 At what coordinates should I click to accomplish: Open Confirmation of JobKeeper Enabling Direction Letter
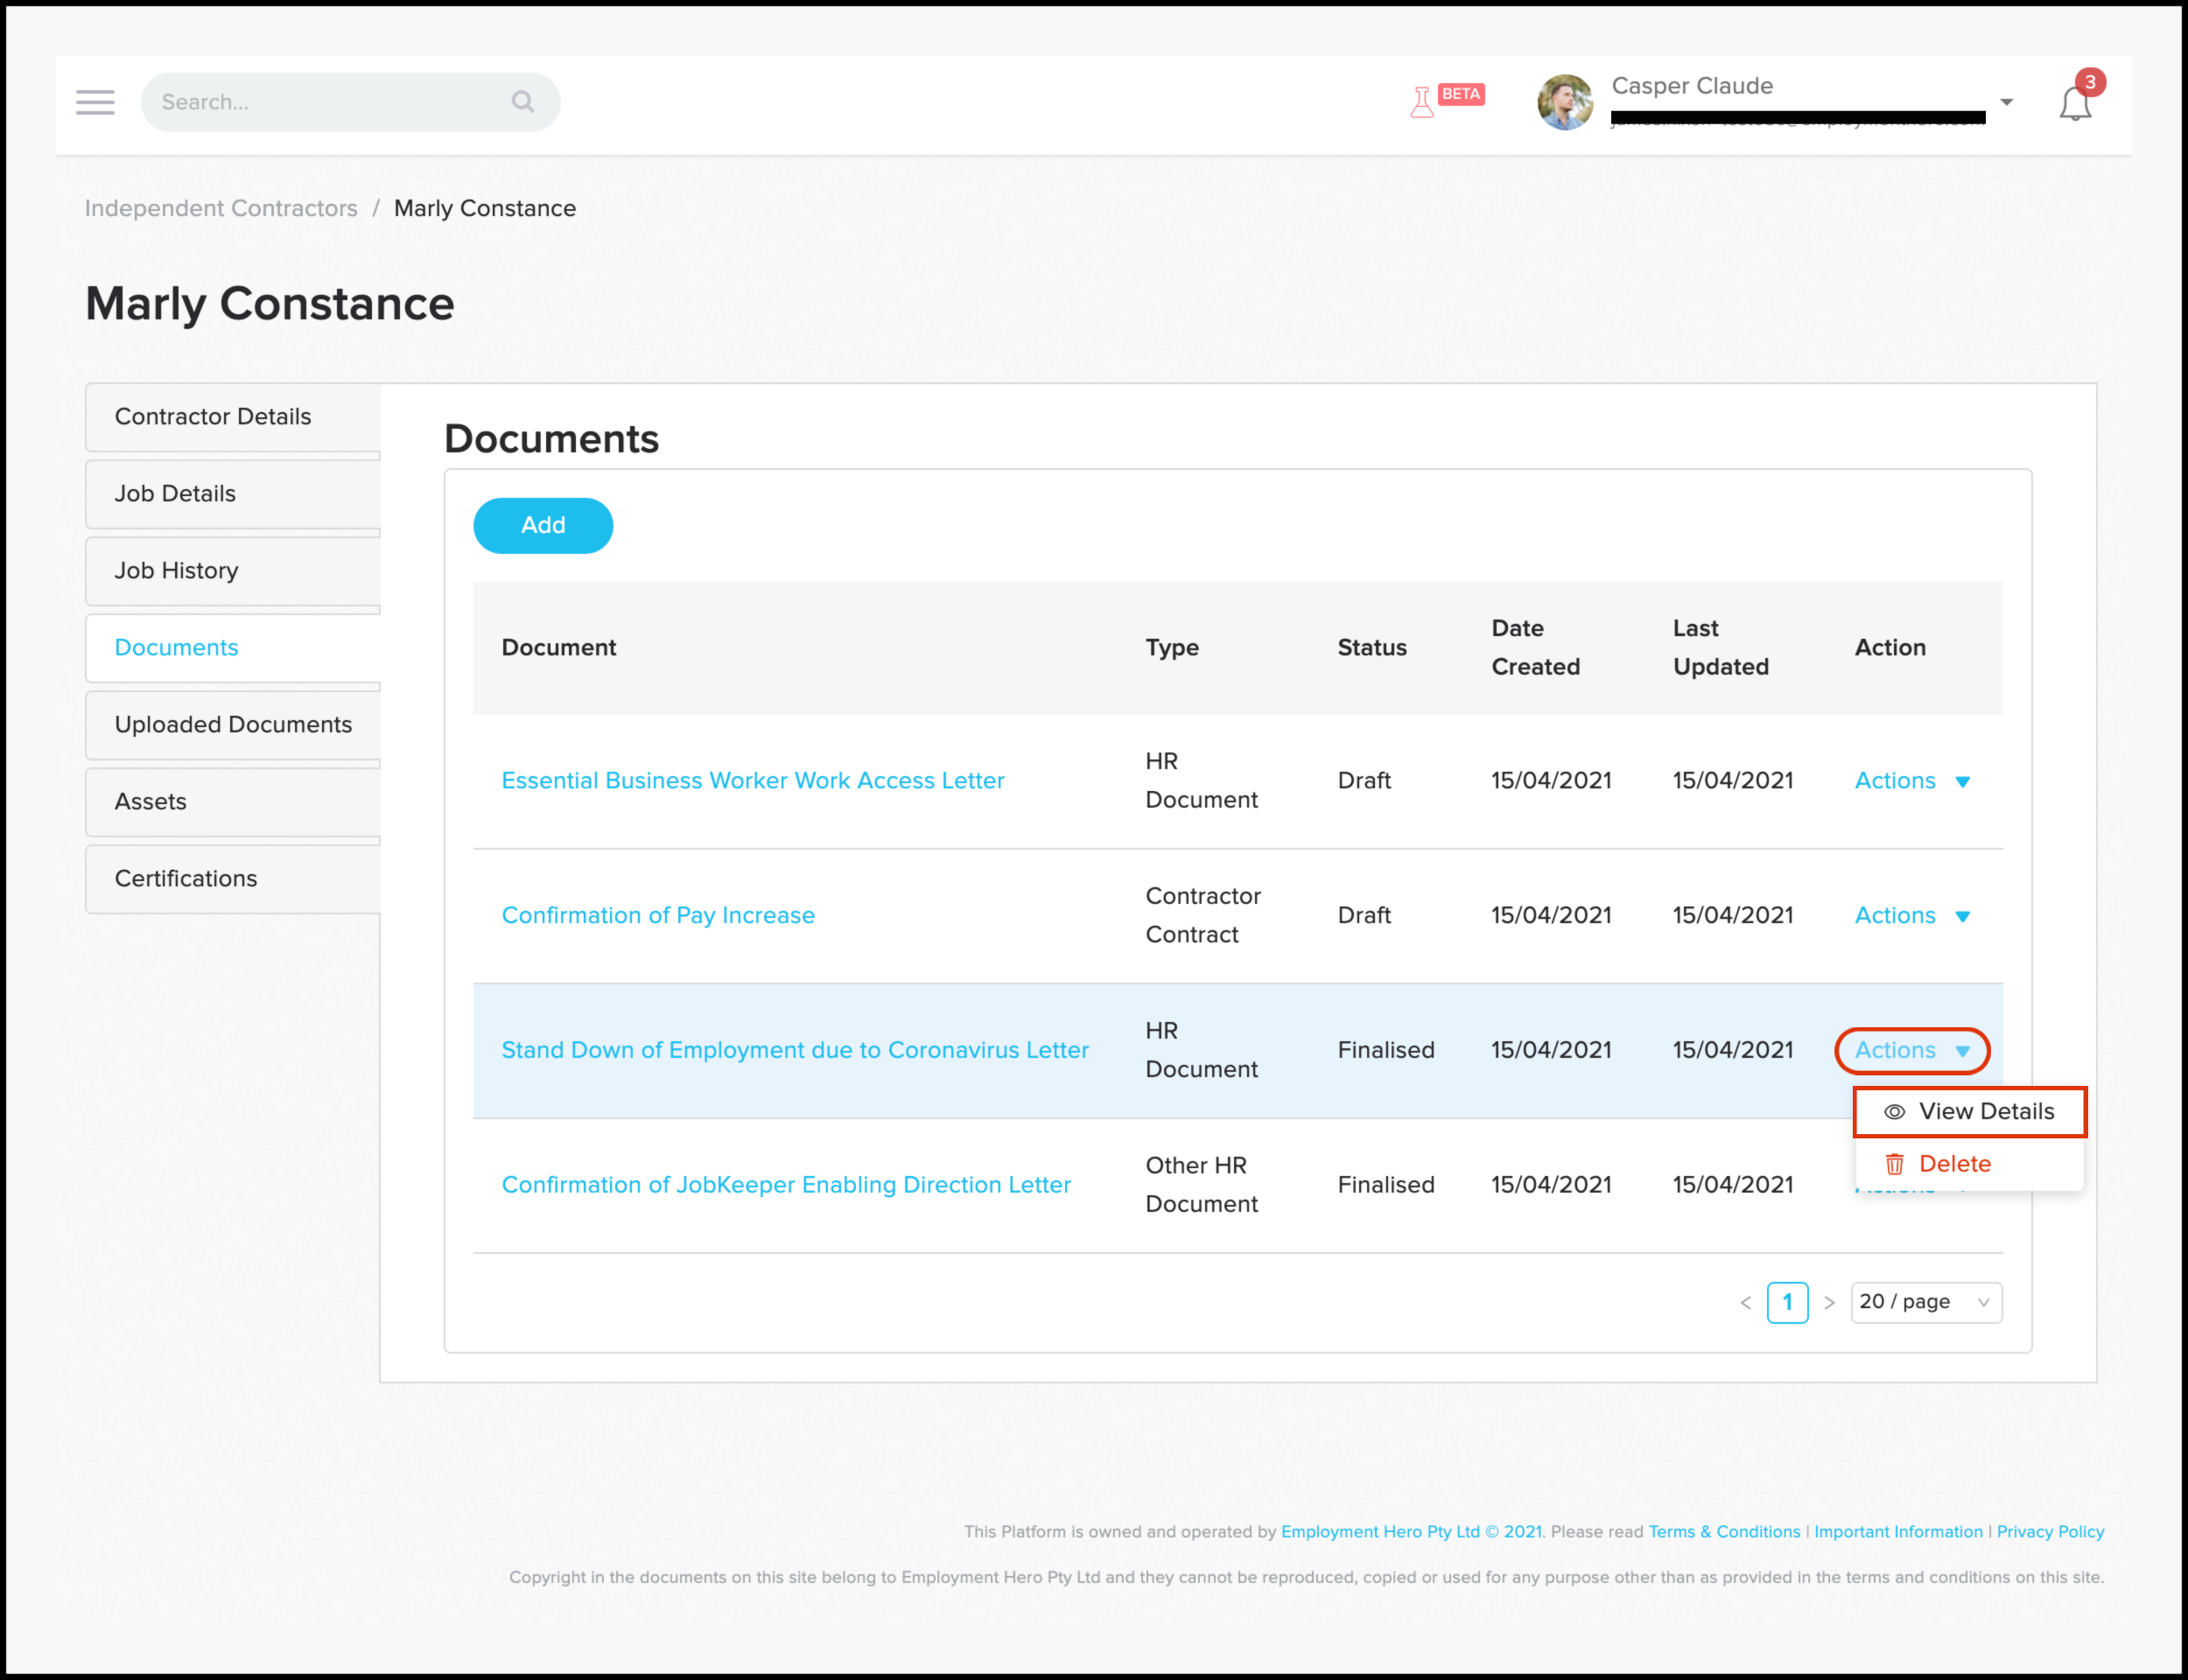coord(786,1185)
